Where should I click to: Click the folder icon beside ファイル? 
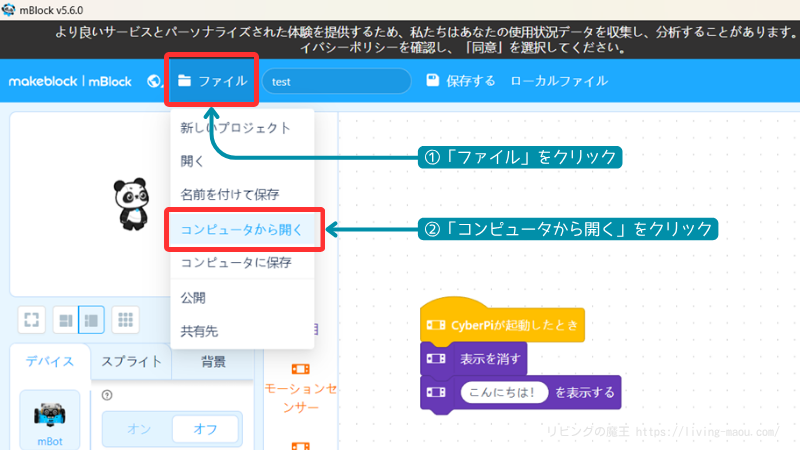pyautogui.click(x=184, y=81)
